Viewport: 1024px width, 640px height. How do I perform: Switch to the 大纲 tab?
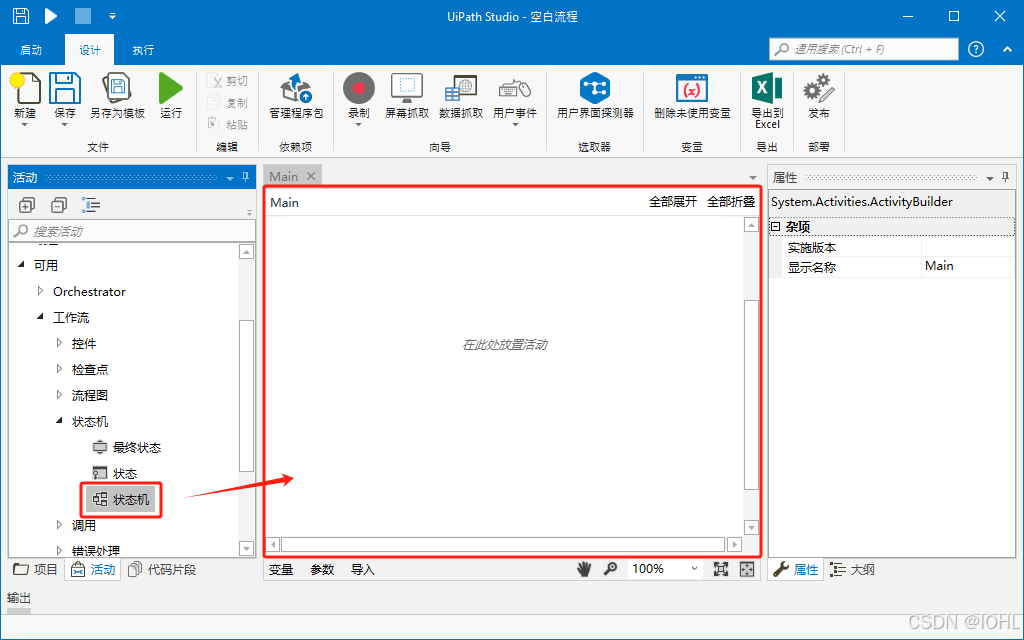[x=852, y=569]
